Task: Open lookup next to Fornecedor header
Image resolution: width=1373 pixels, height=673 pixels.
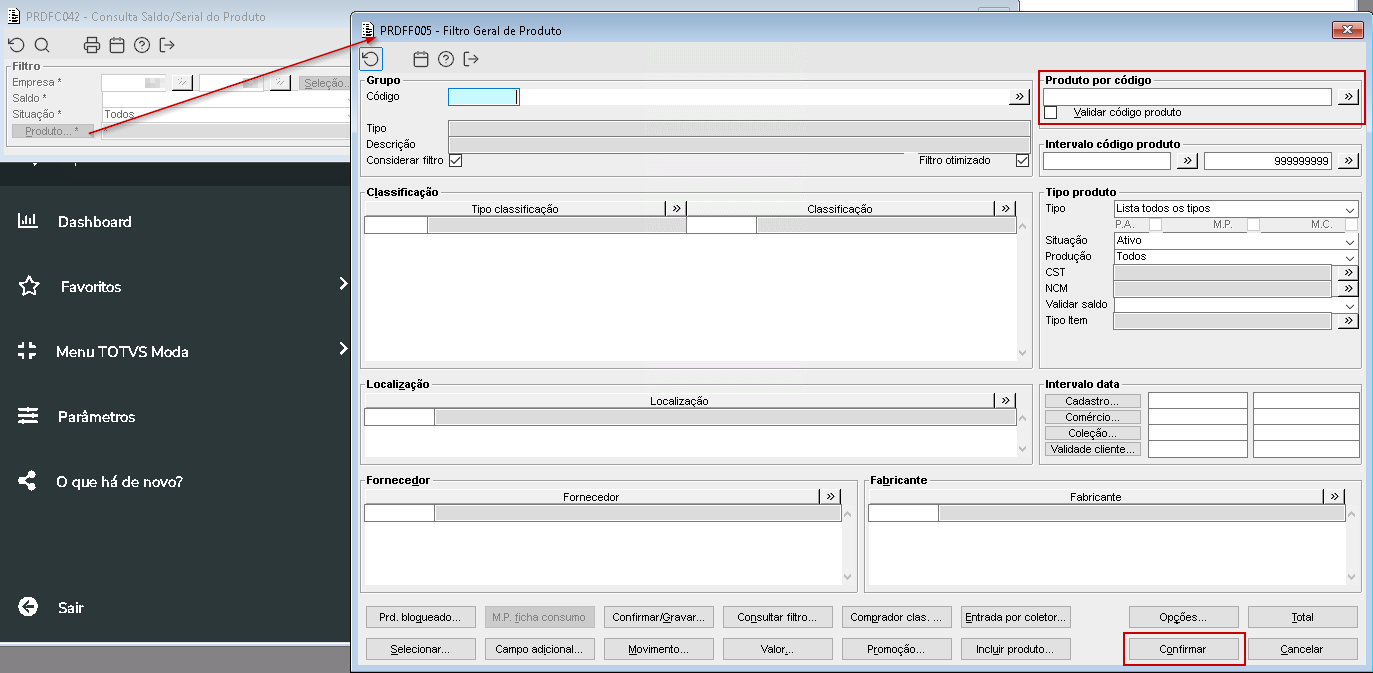Action: (x=830, y=497)
